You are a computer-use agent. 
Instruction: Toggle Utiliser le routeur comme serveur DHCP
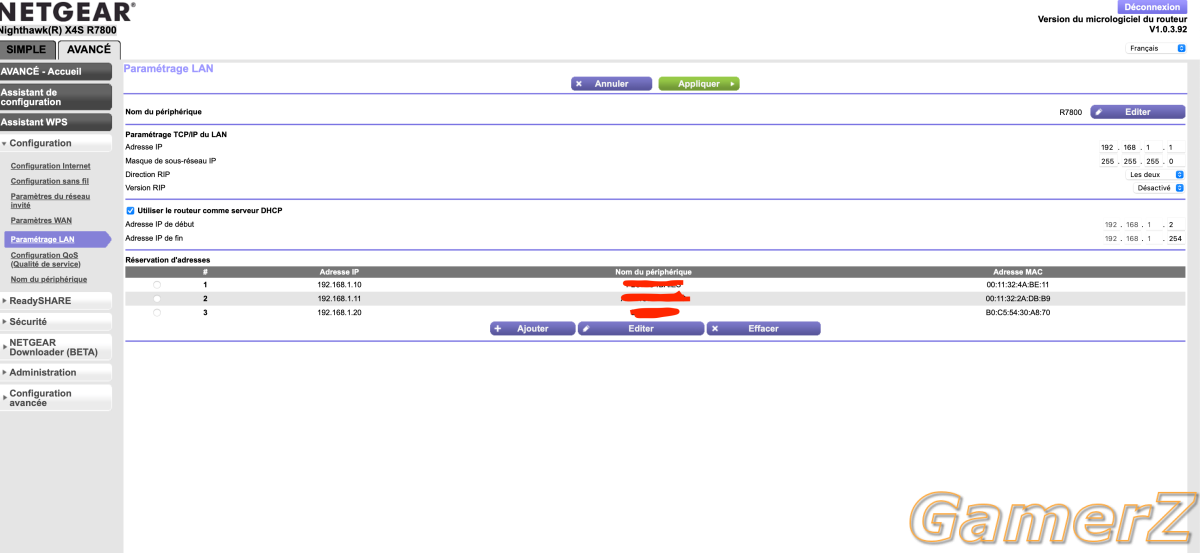pos(130,211)
